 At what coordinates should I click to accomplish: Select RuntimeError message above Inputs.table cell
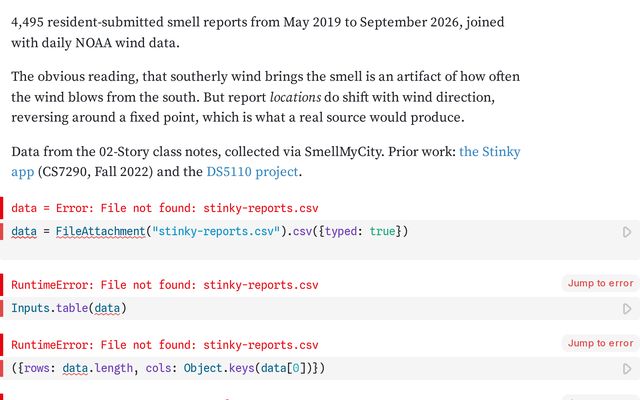164,285
